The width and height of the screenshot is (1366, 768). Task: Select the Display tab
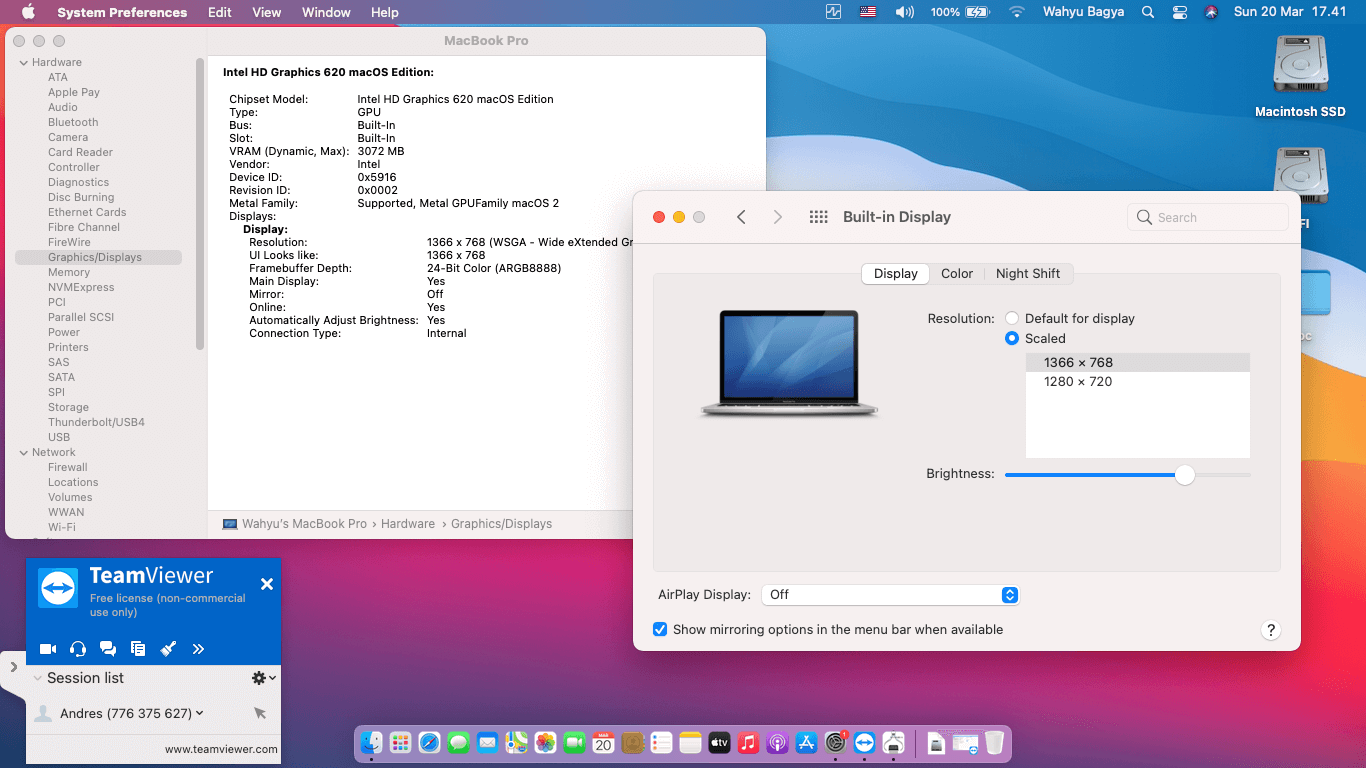[895, 273]
